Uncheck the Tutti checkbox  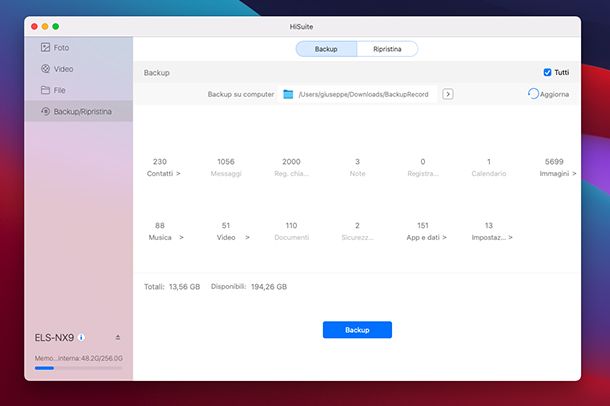tap(547, 73)
